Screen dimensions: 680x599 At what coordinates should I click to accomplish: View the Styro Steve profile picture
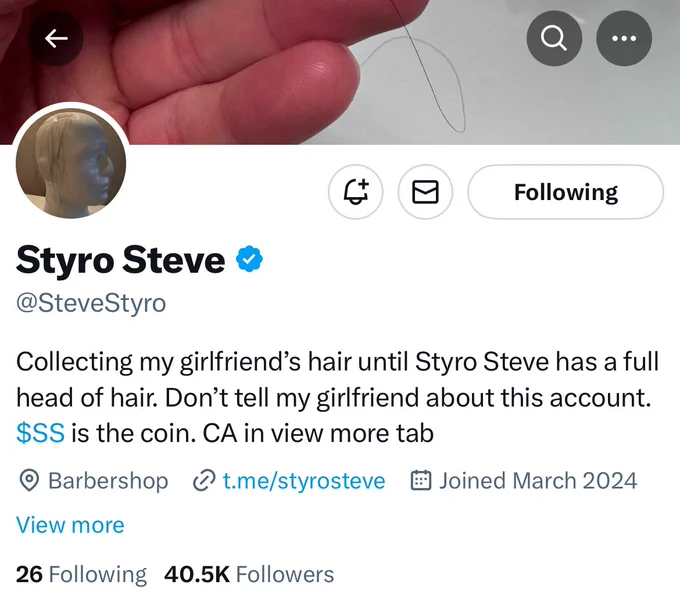pos(71,161)
